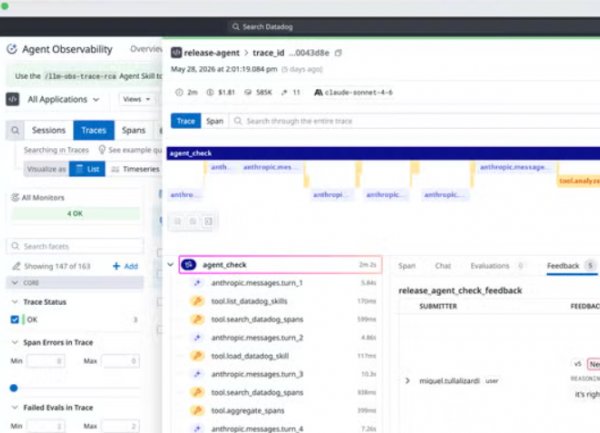Click the agent_check span agent icon
This screenshot has height=433, width=600.
(189, 265)
